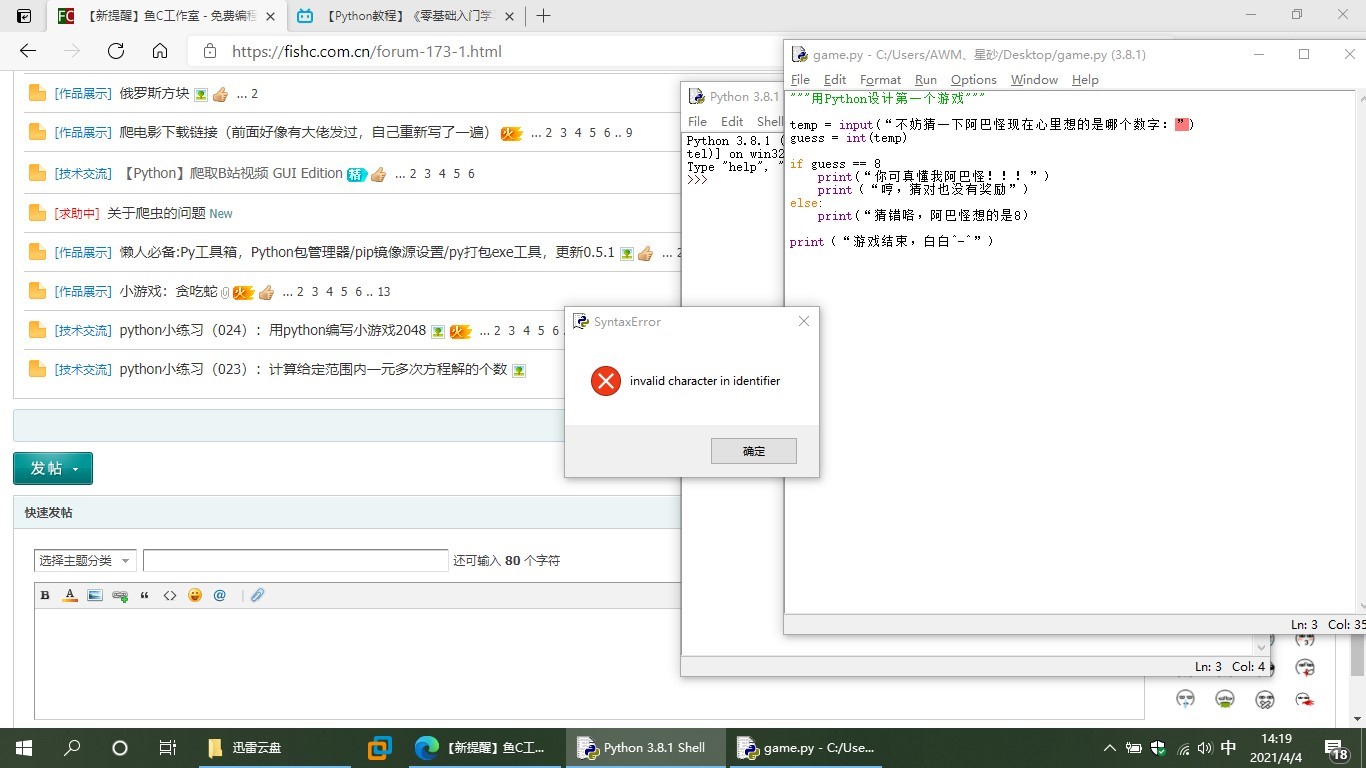Screen dimensions: 1366x768
Task: Click [求助中] category tag
Action: click(x=77, y=213)
